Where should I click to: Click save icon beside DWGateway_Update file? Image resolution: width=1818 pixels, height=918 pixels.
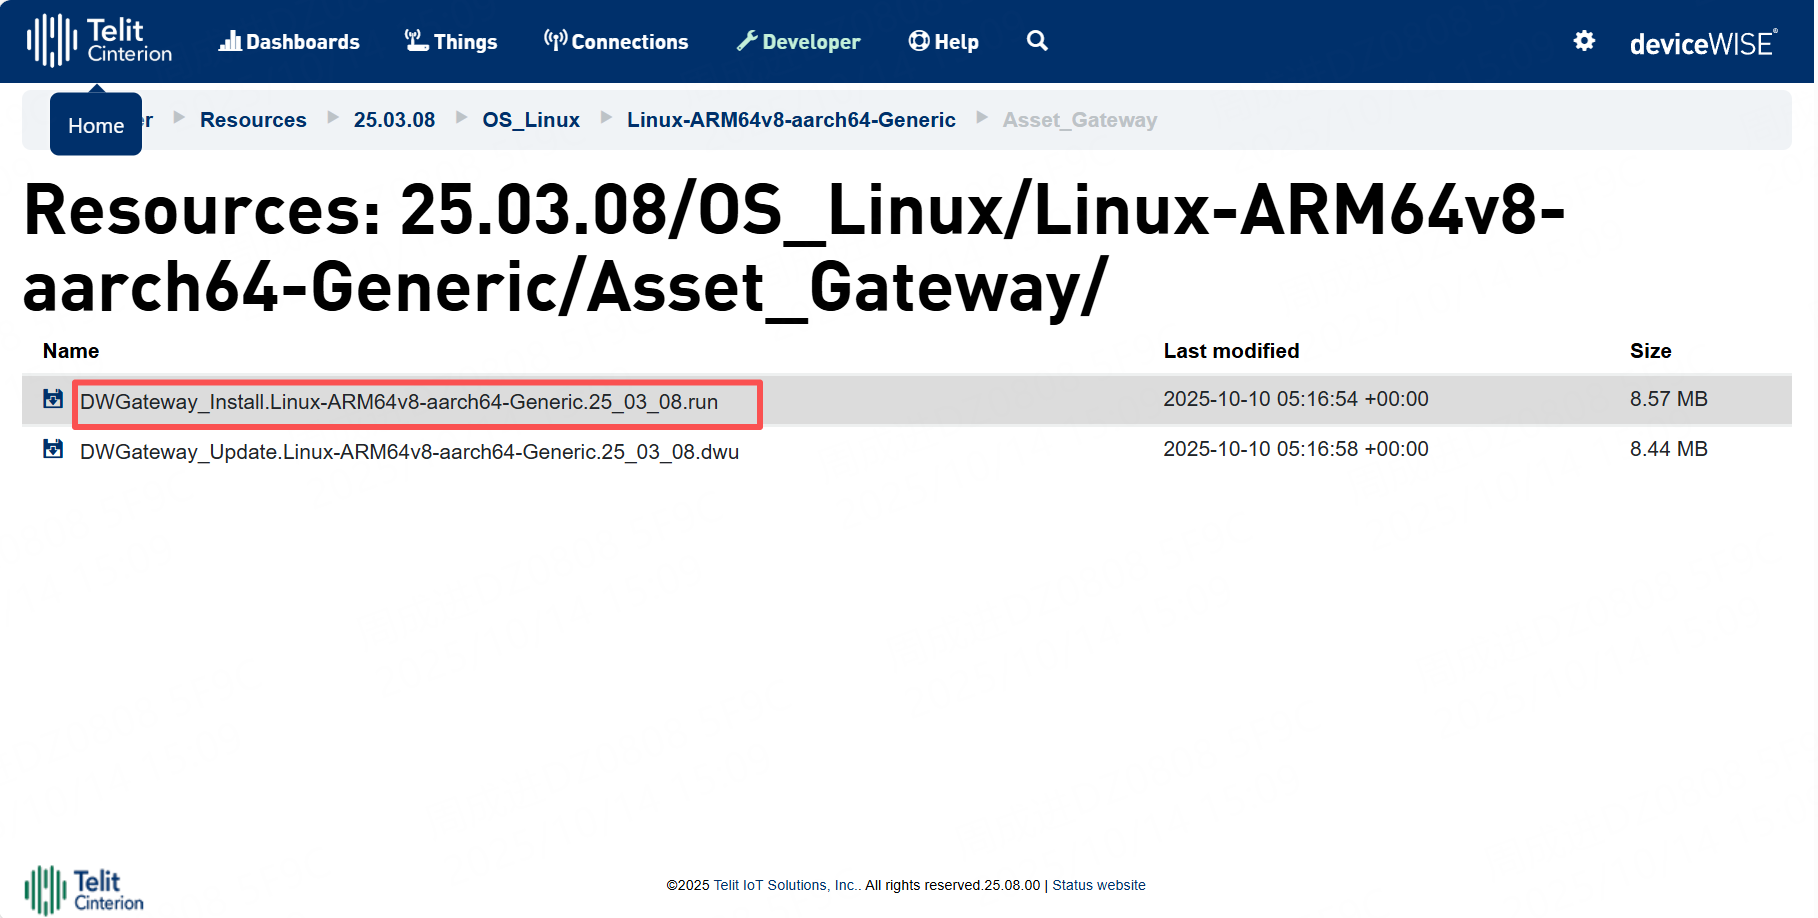[53, 450]
